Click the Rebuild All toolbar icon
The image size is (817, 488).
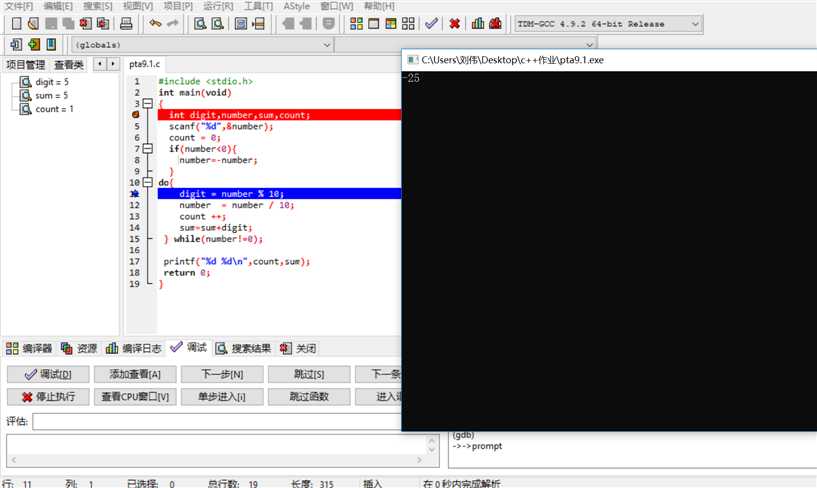click(408, 23)
